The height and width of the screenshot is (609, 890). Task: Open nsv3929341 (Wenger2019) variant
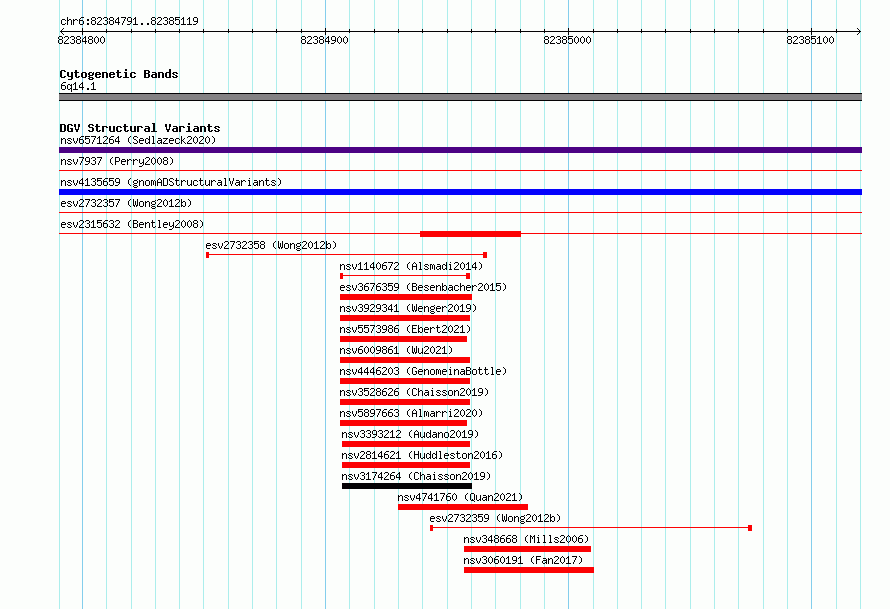pos(408,308)
